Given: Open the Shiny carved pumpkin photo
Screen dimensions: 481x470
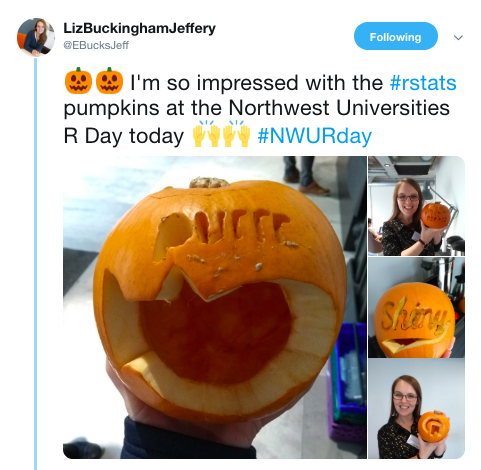Looking at the screenshot, I should pos(416,307).
